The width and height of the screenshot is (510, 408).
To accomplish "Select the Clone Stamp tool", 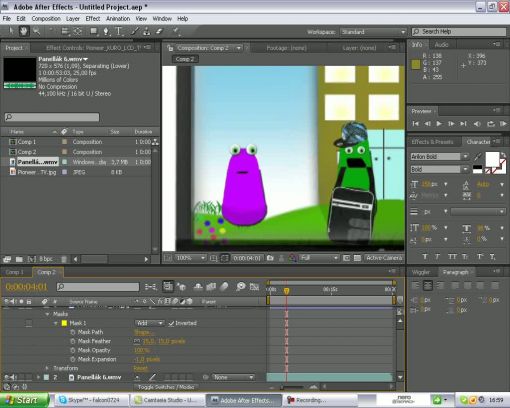I will 146,31.
